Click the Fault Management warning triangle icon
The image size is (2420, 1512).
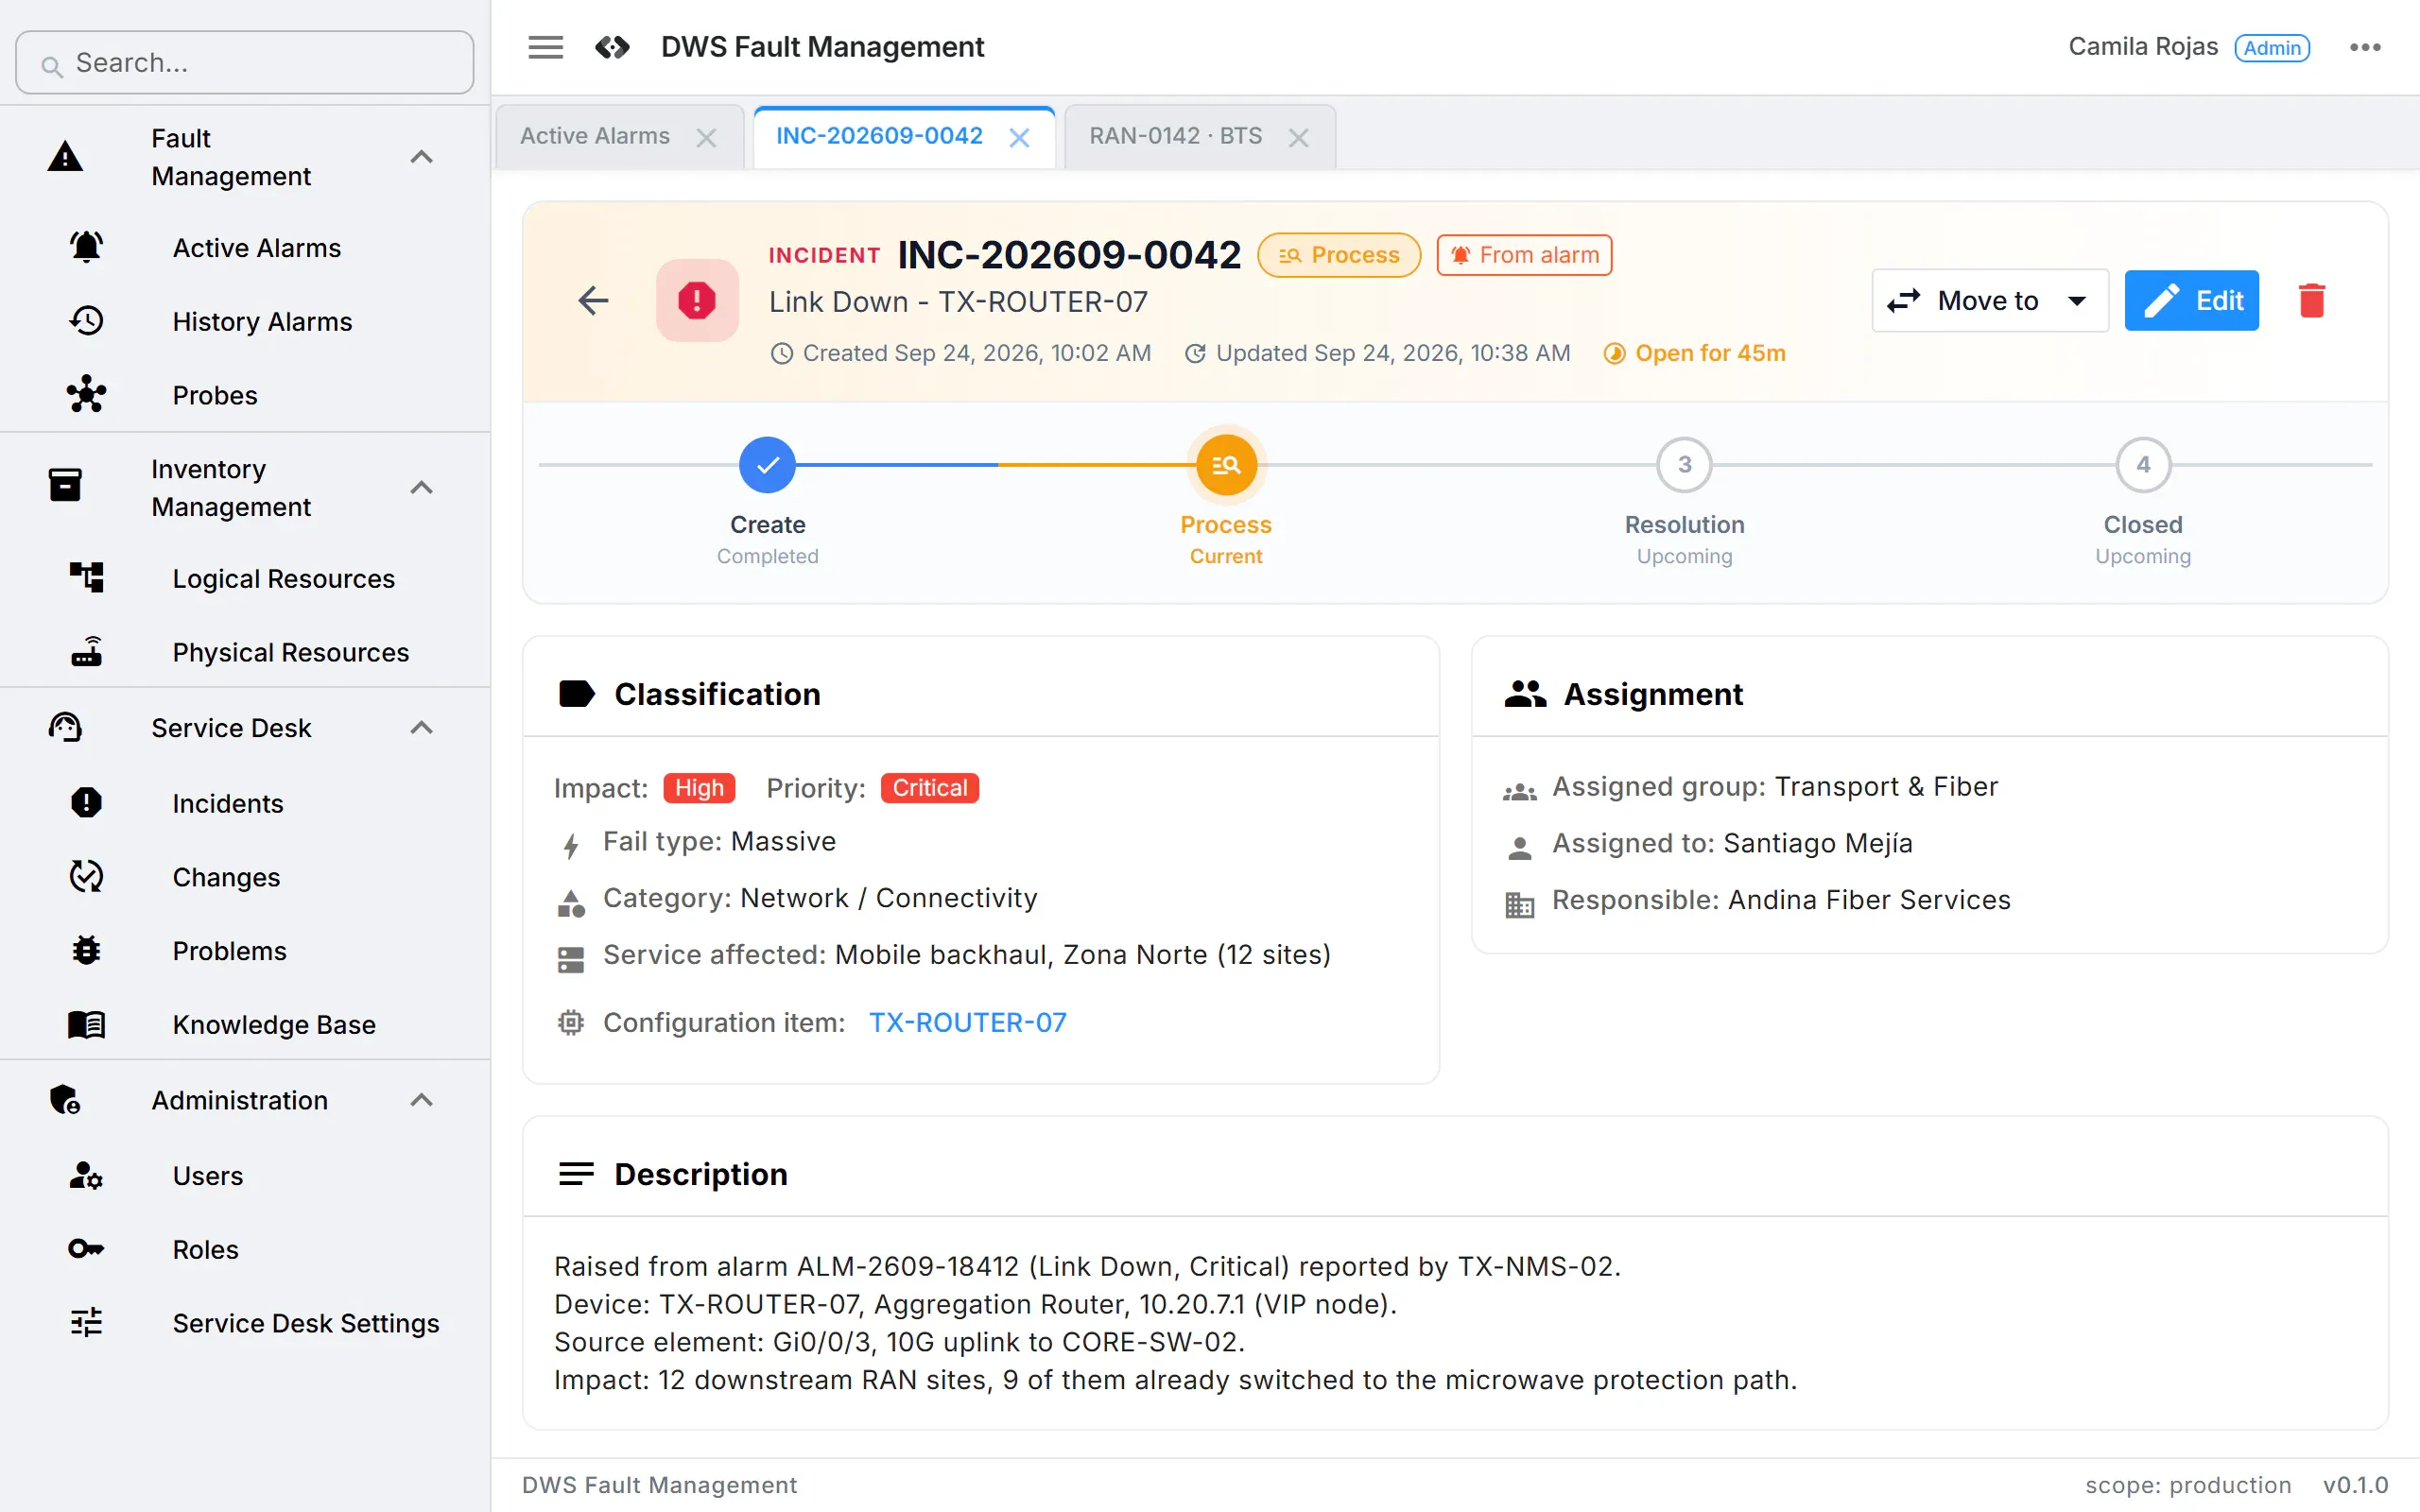66,157
